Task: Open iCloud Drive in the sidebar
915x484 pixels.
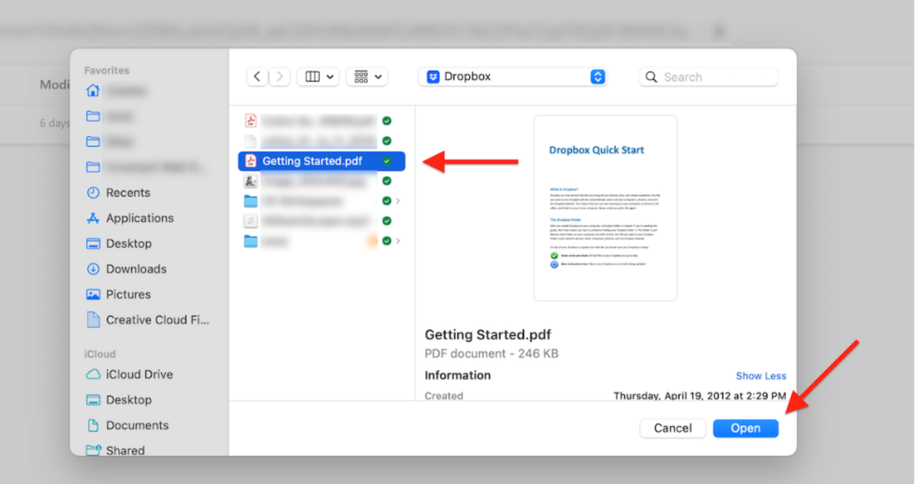Action: 129,374
